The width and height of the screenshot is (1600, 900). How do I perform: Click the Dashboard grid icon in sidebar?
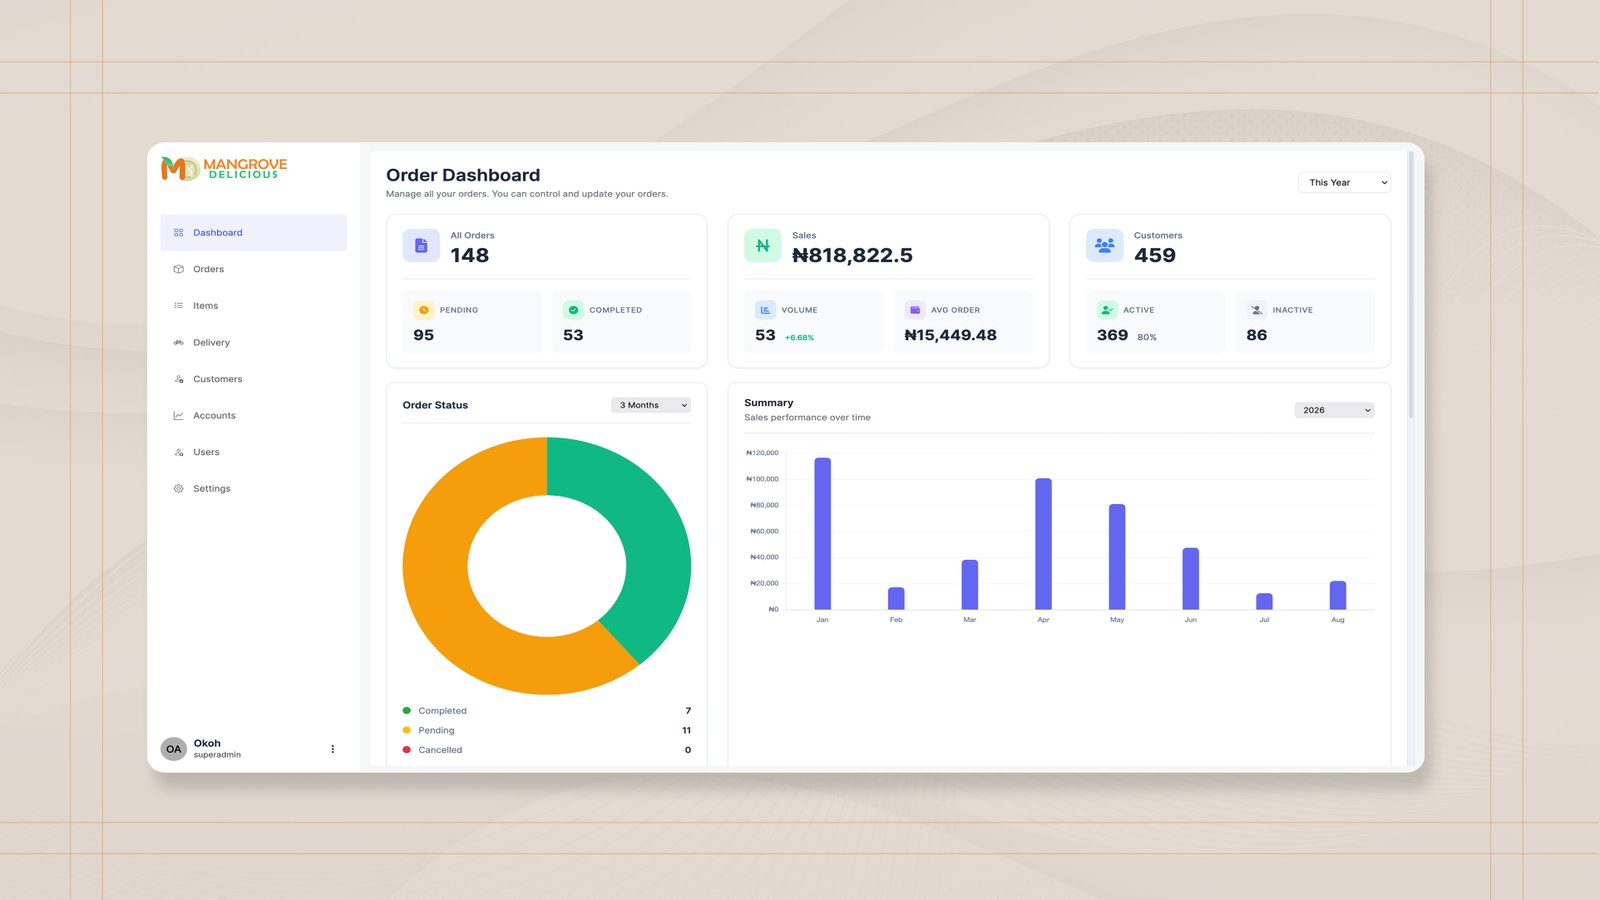[x=179, y=233]
